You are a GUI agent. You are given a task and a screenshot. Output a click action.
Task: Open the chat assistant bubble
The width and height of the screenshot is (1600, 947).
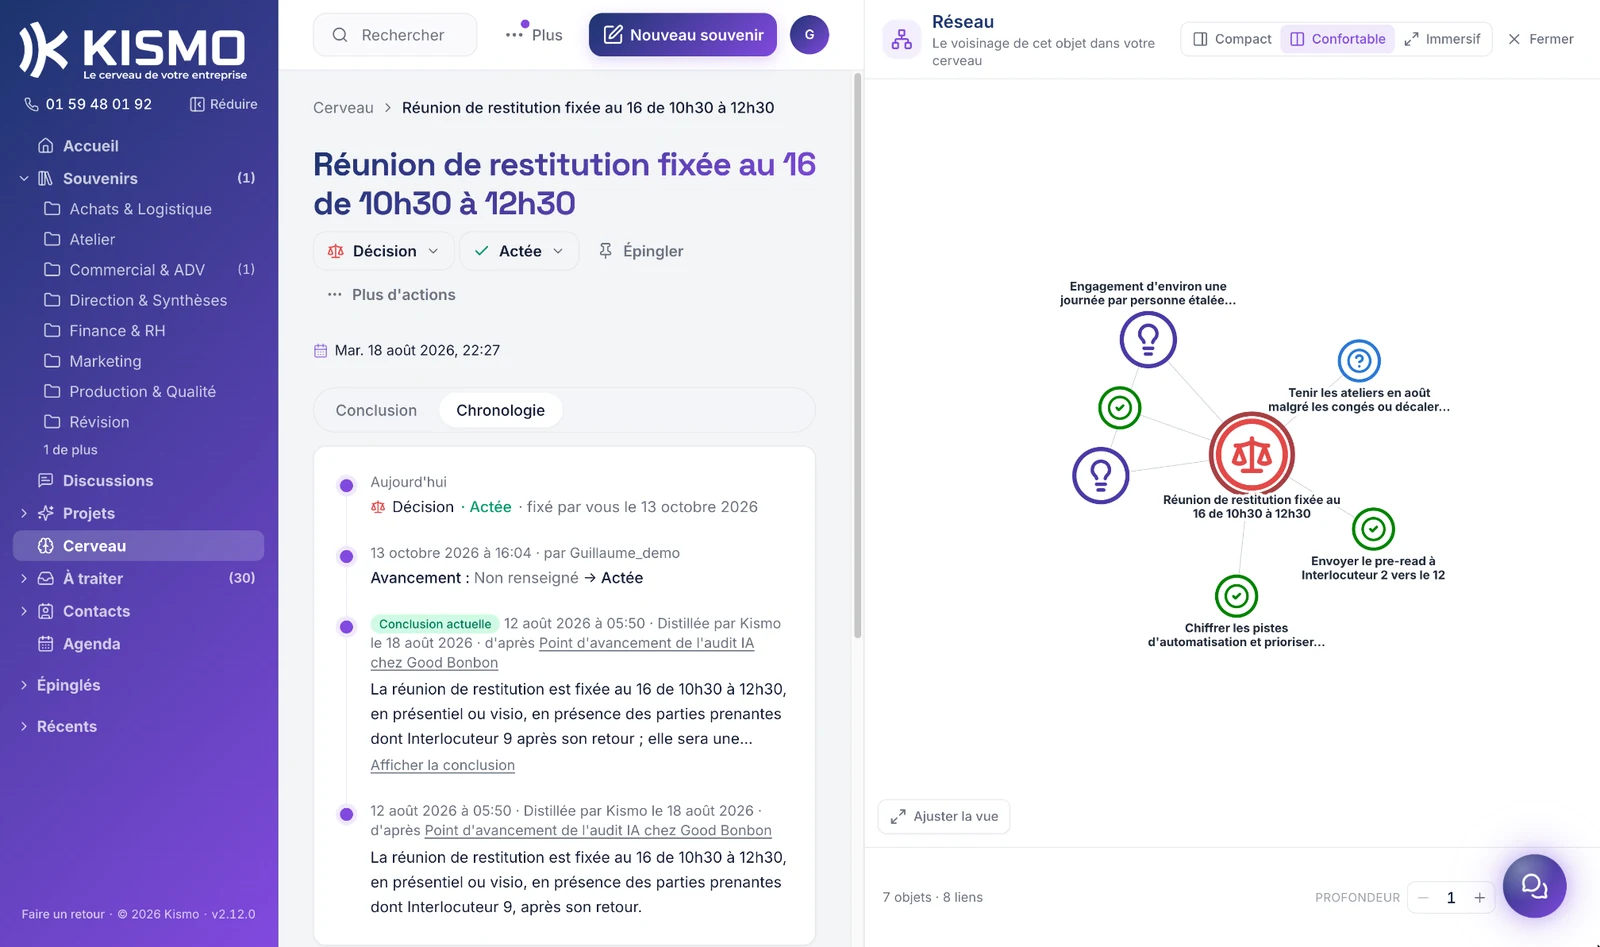tap(1534, 886)
